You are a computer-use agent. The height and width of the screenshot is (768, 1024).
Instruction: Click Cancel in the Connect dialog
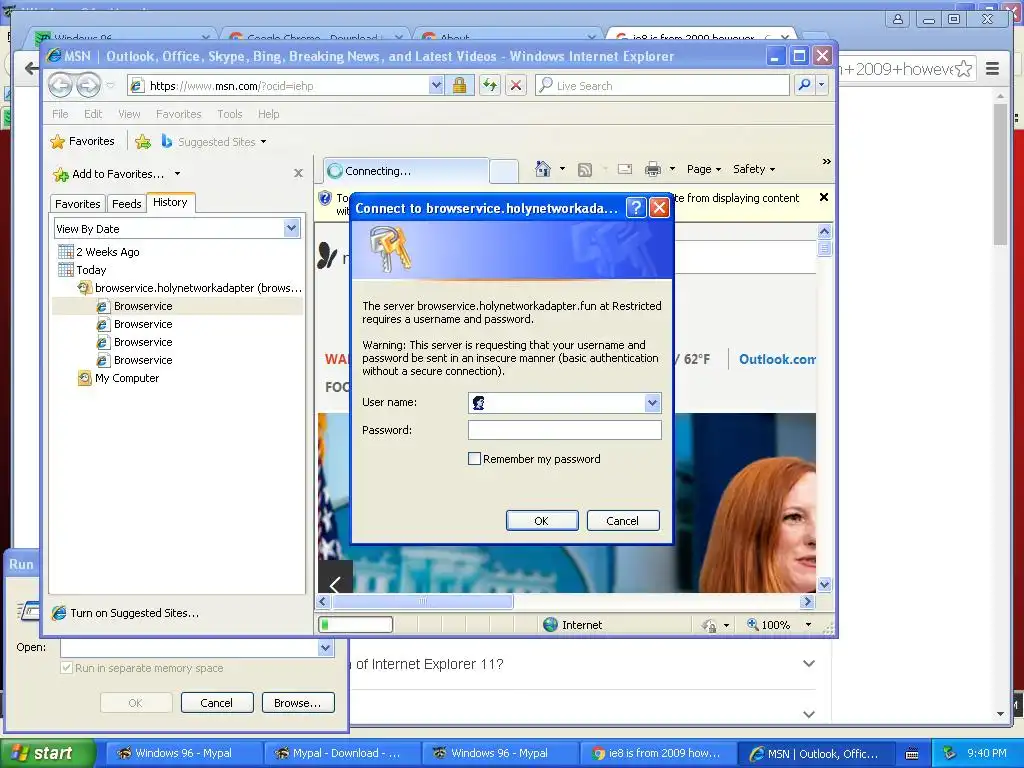coord(623,520)
